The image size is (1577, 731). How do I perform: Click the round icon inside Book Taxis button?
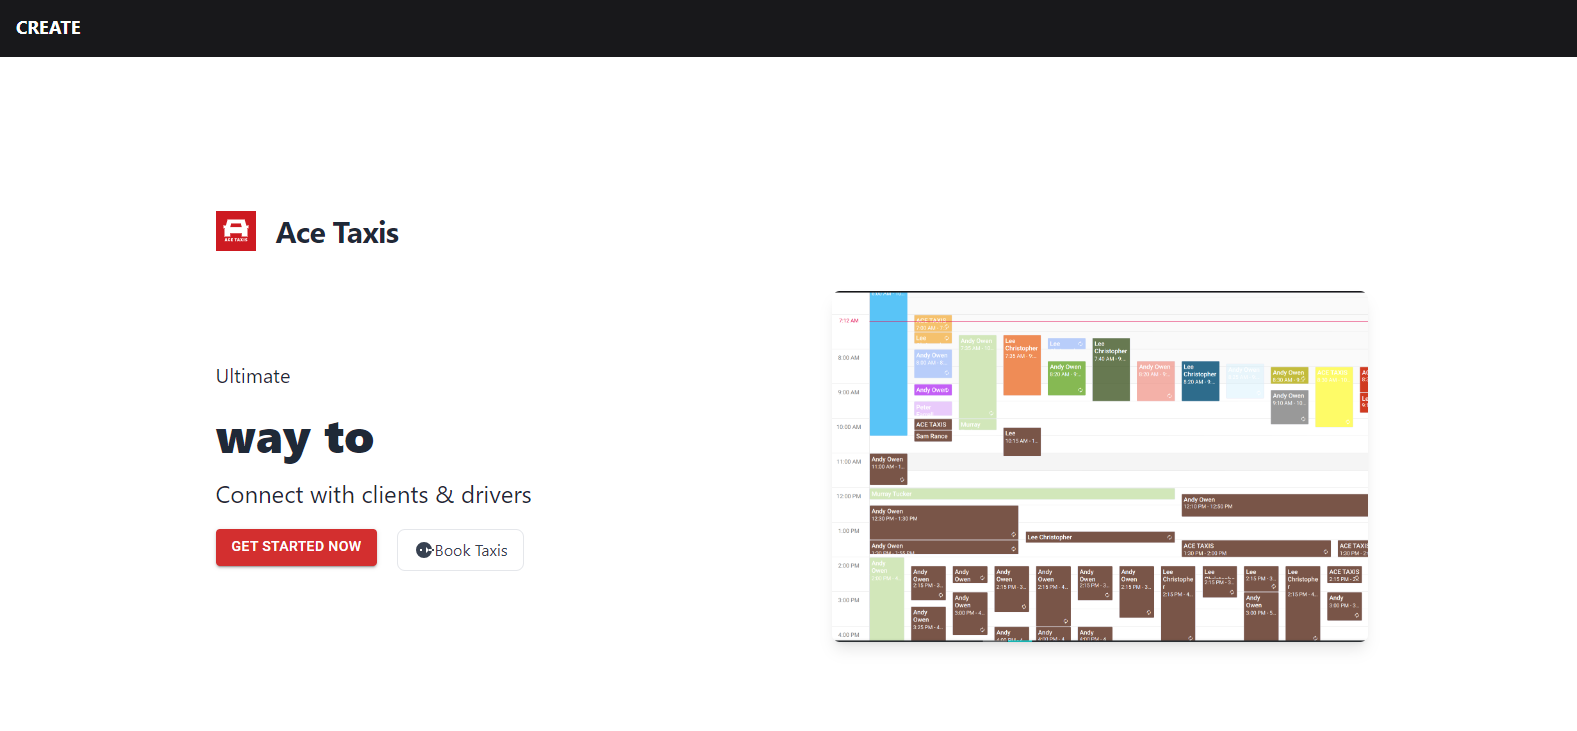coord(424,550)
